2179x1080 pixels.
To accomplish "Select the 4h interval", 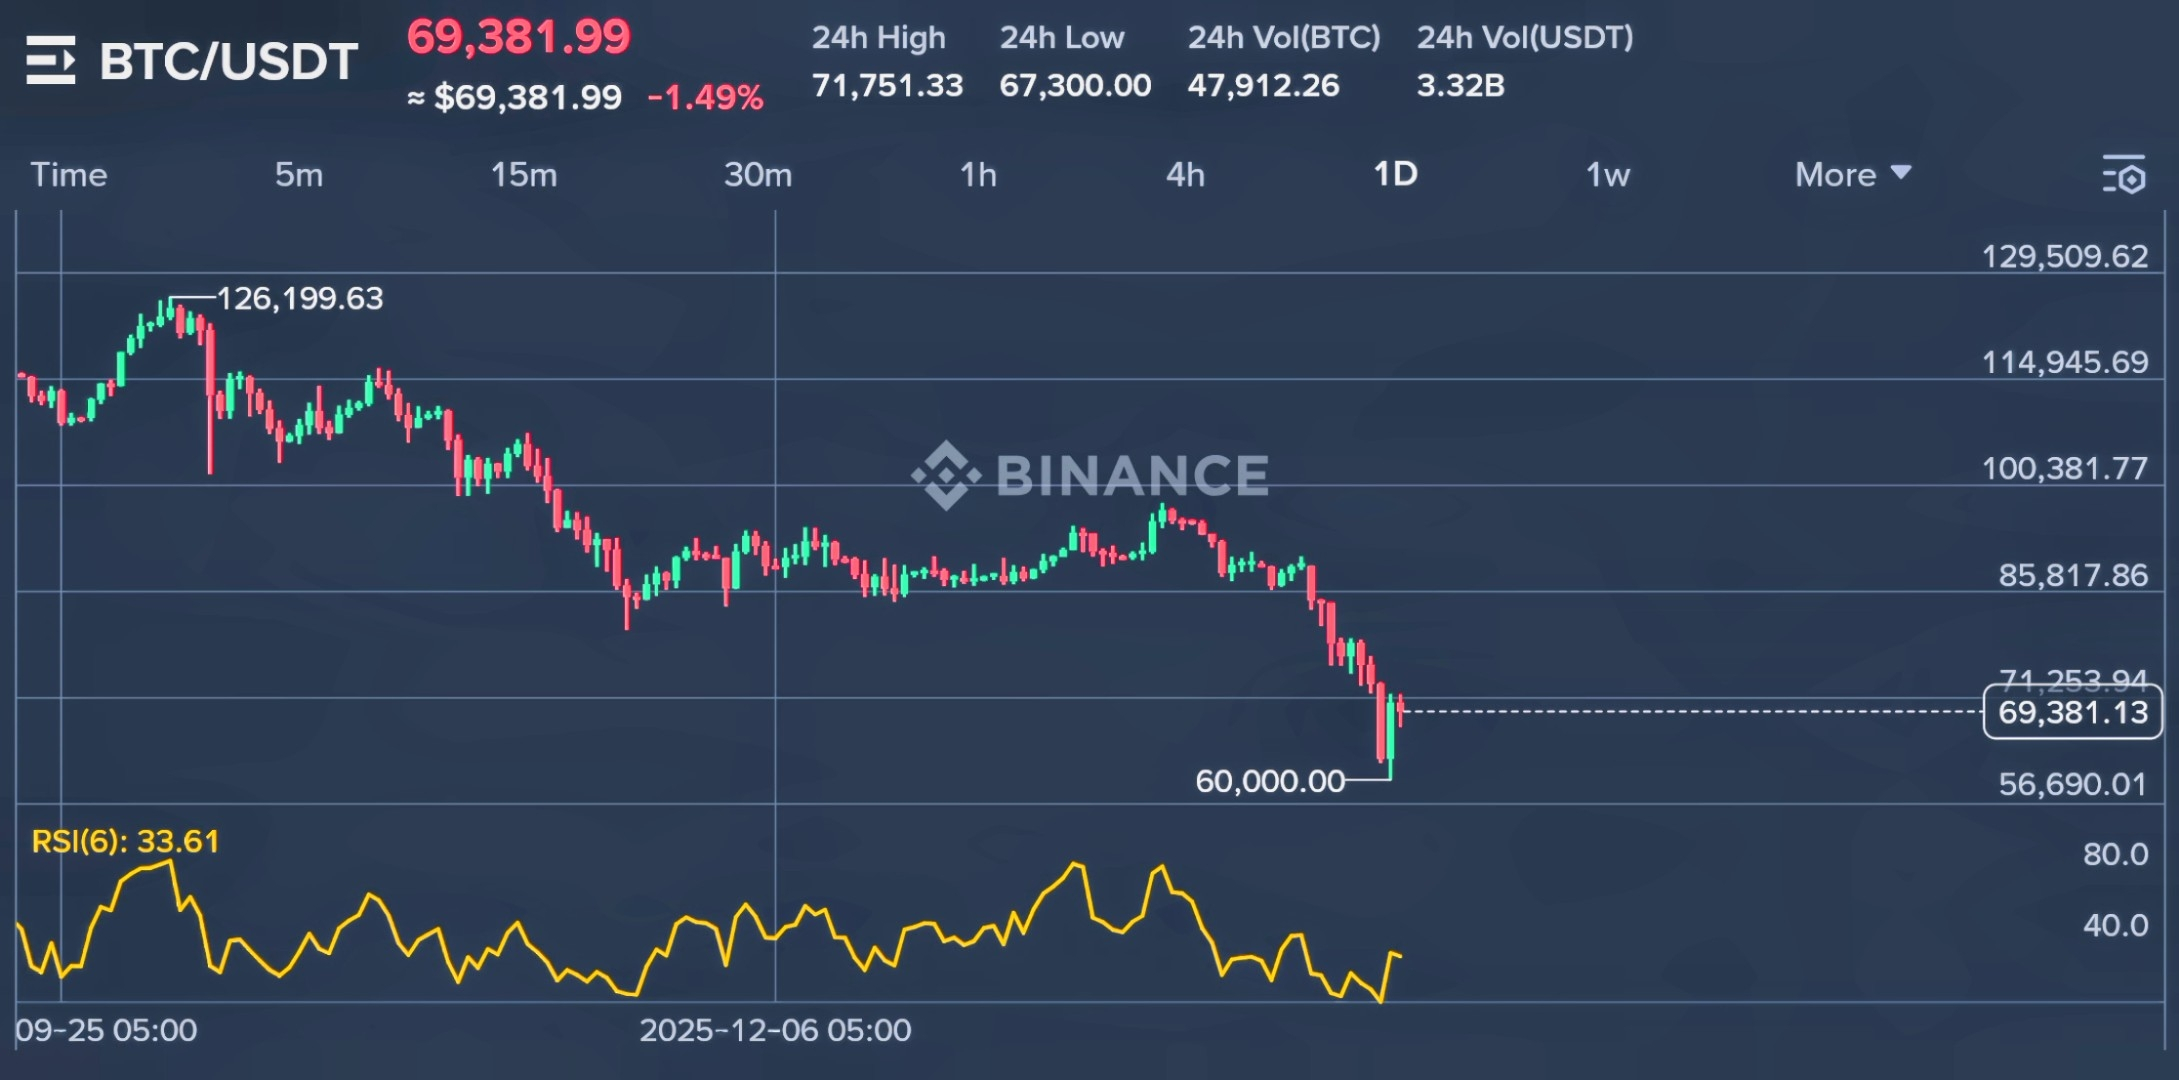I will (x=1185, y=175).
